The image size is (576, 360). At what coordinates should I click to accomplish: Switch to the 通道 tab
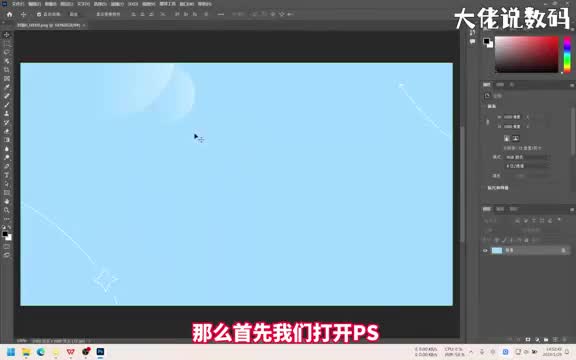point(500,209)
